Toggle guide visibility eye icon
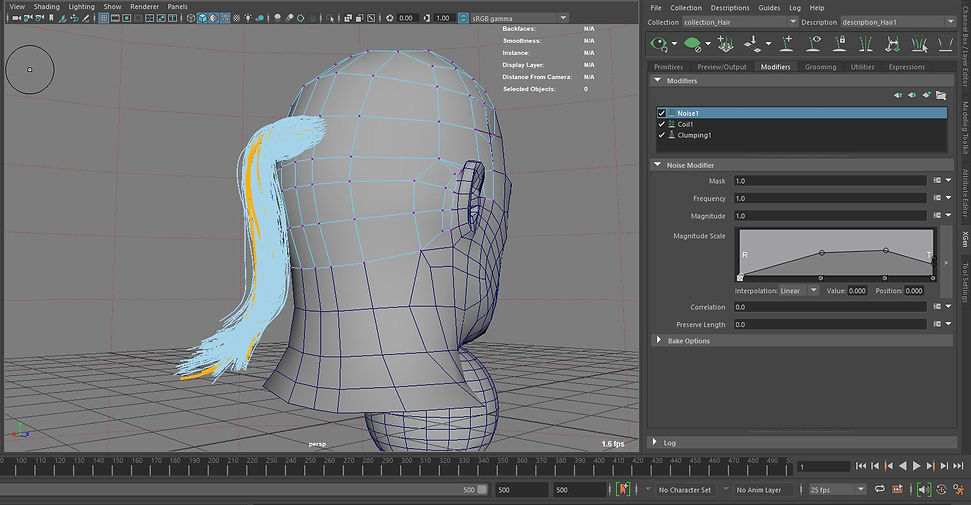Viewport: 971px width, 505px height. coord(814,43)
